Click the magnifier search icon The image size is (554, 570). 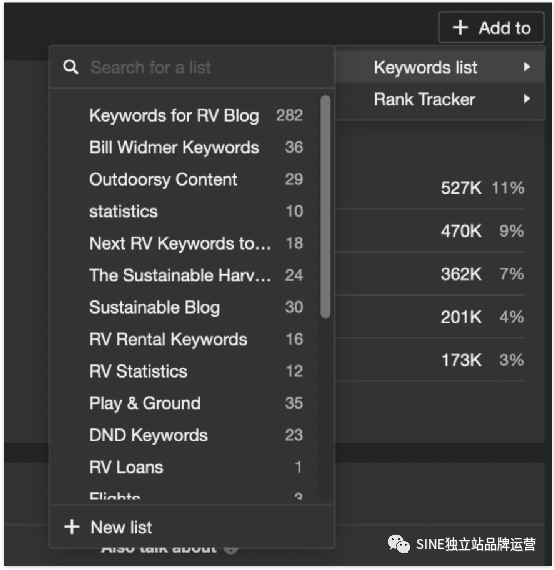pyautogui.click(x=71, y=67)
